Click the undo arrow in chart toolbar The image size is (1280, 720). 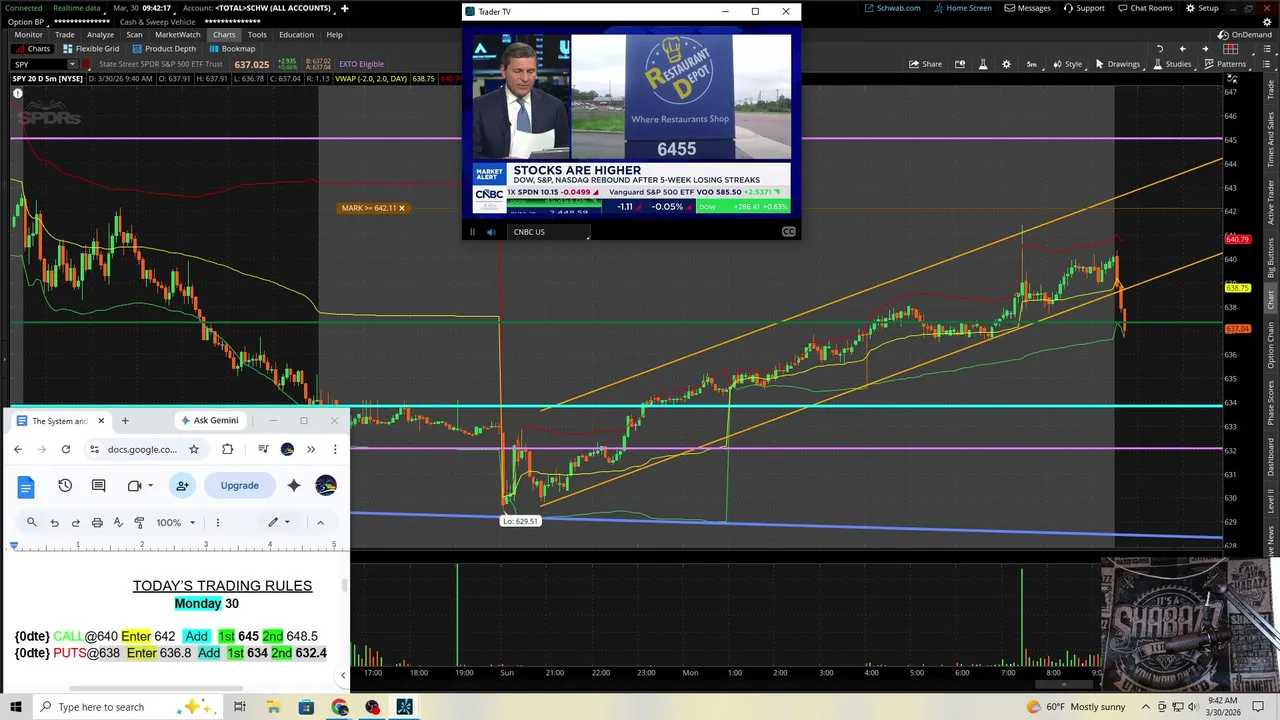coord(1160,48)
